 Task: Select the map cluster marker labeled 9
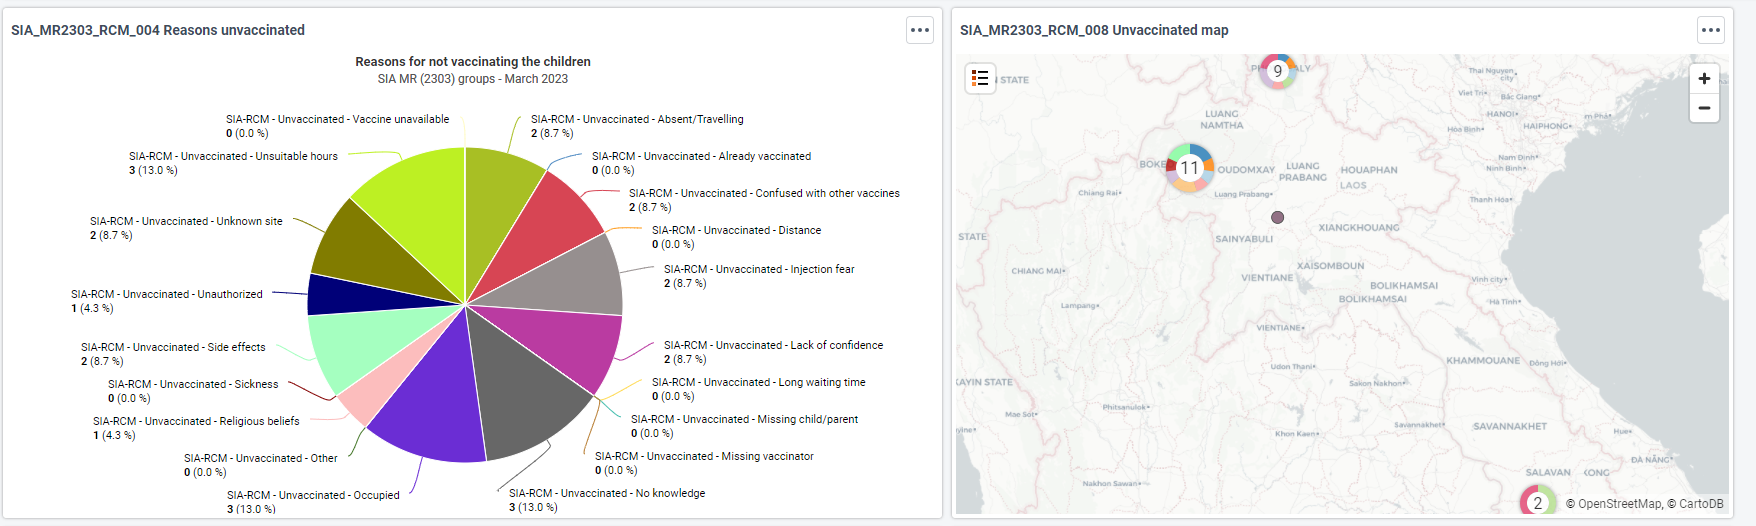point(1277,71)
